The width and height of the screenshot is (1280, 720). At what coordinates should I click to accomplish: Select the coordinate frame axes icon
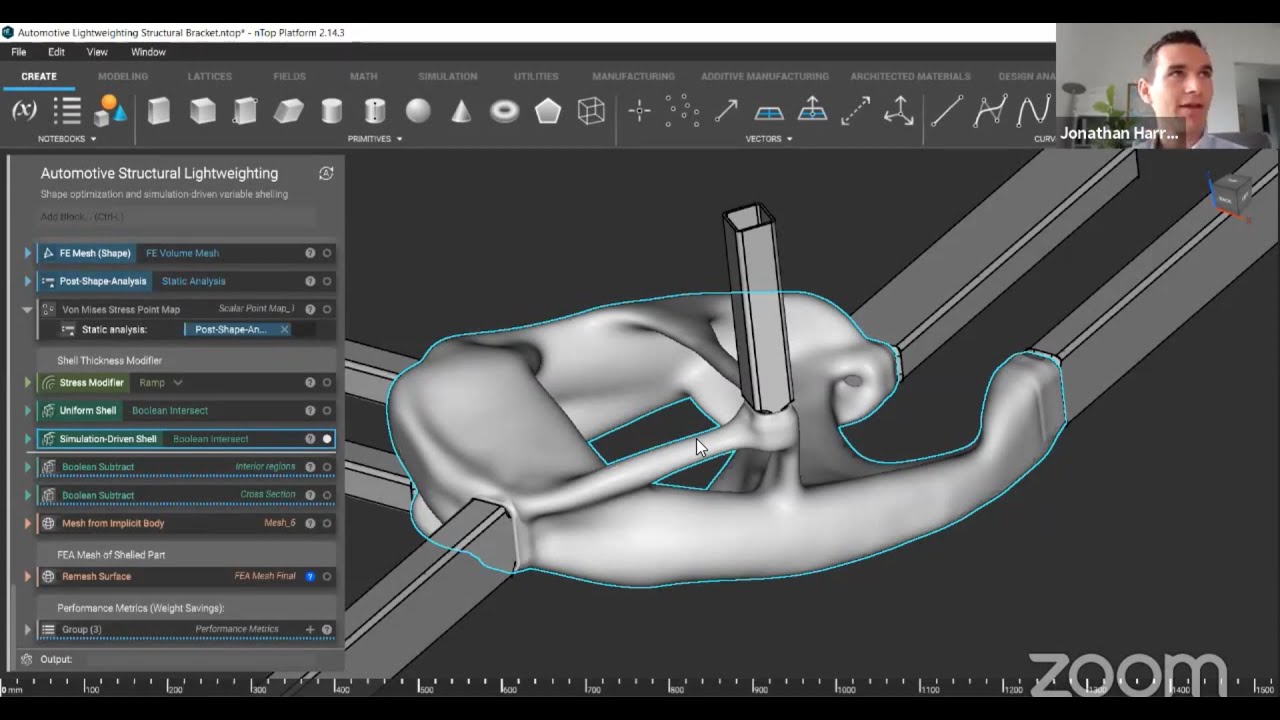(898, 110)
